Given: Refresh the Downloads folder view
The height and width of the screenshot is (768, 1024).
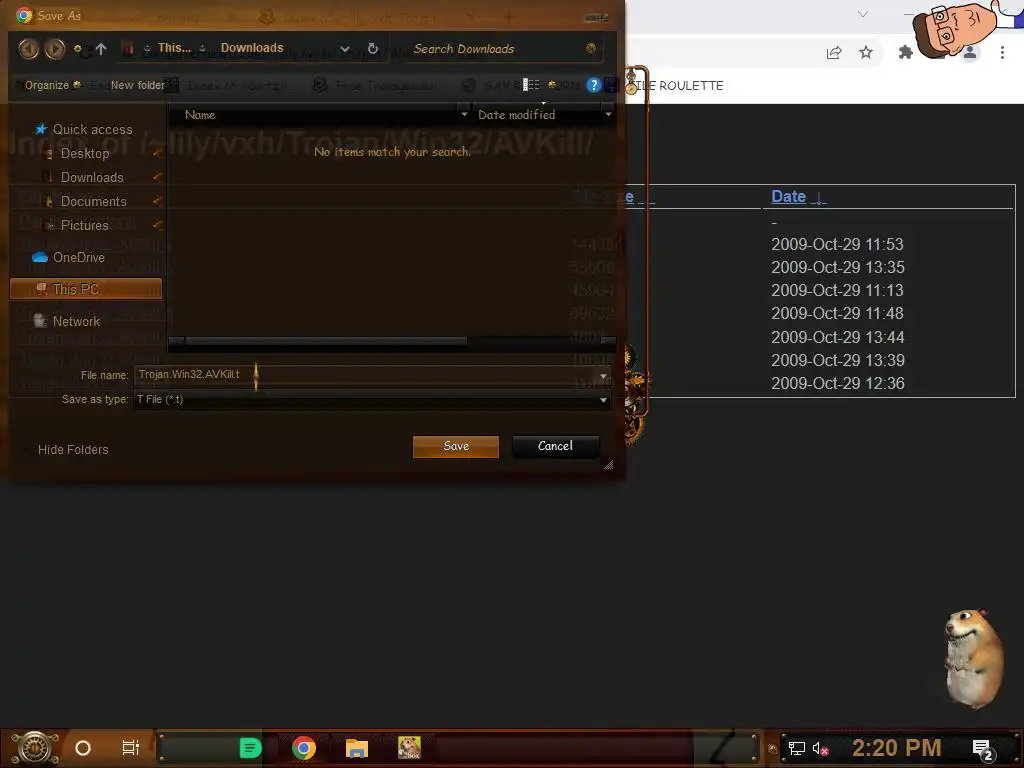Looking at the screenshot, I should coord(373,48).
